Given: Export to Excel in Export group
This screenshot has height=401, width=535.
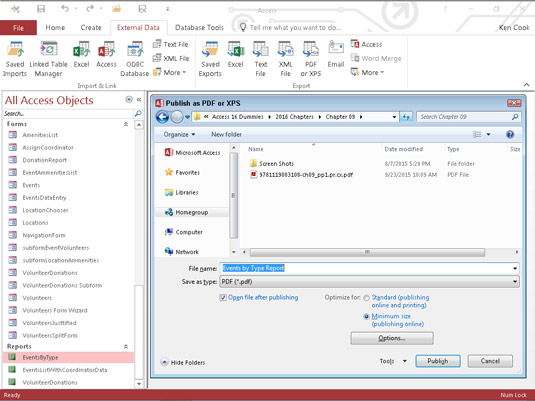Looking at the screenshot, I should pyautogui.click(x=235, y=55).
